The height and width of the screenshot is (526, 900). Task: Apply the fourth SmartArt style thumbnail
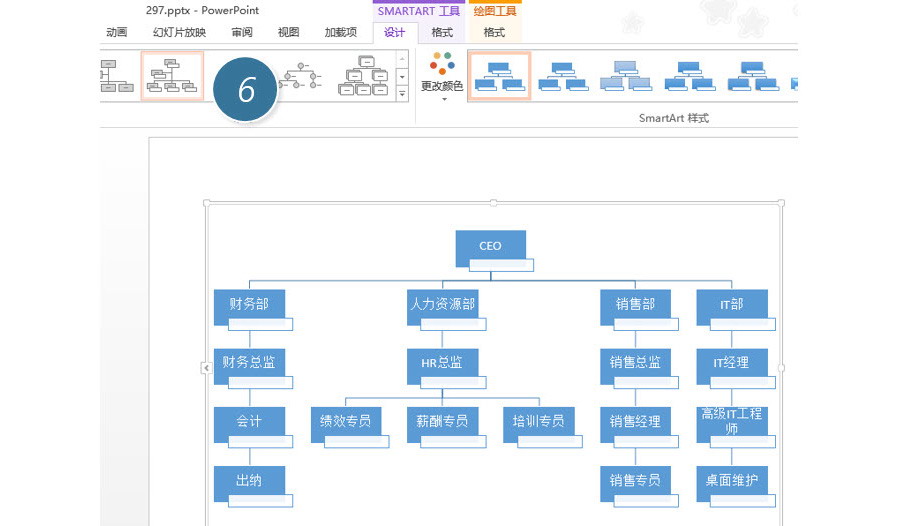click(688, 77)
